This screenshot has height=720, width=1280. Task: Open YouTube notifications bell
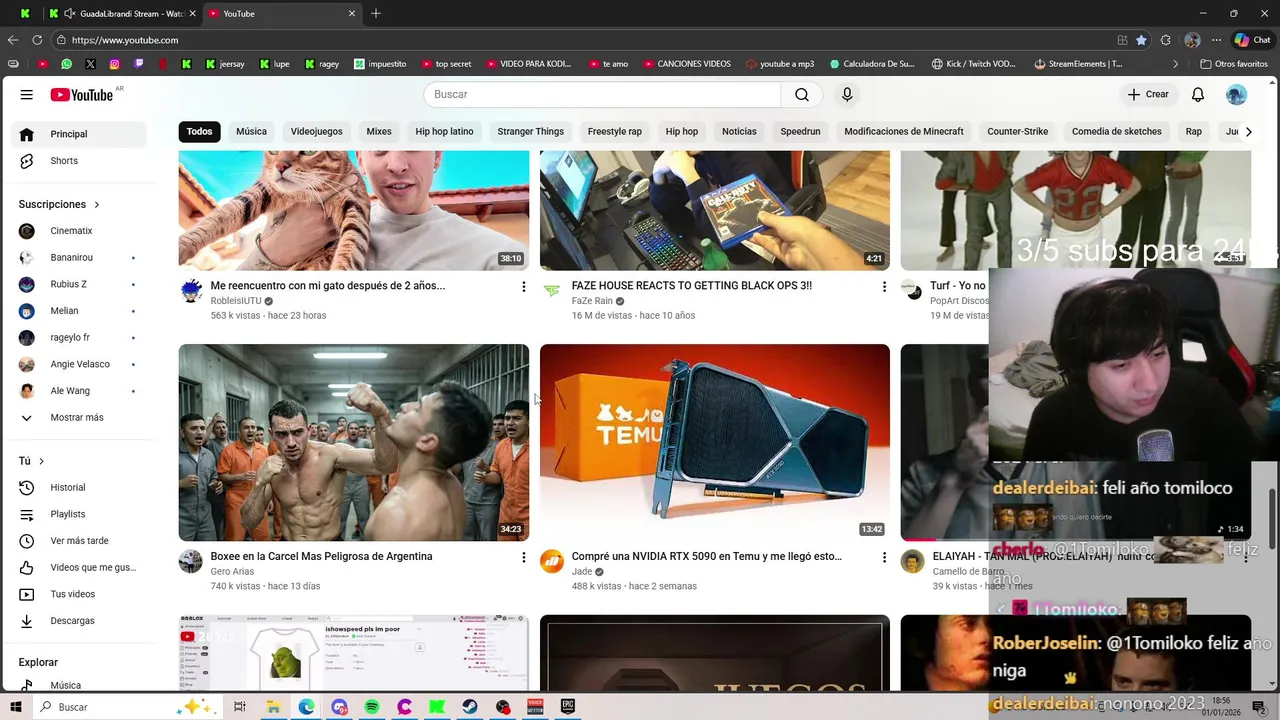(1197, 94)
